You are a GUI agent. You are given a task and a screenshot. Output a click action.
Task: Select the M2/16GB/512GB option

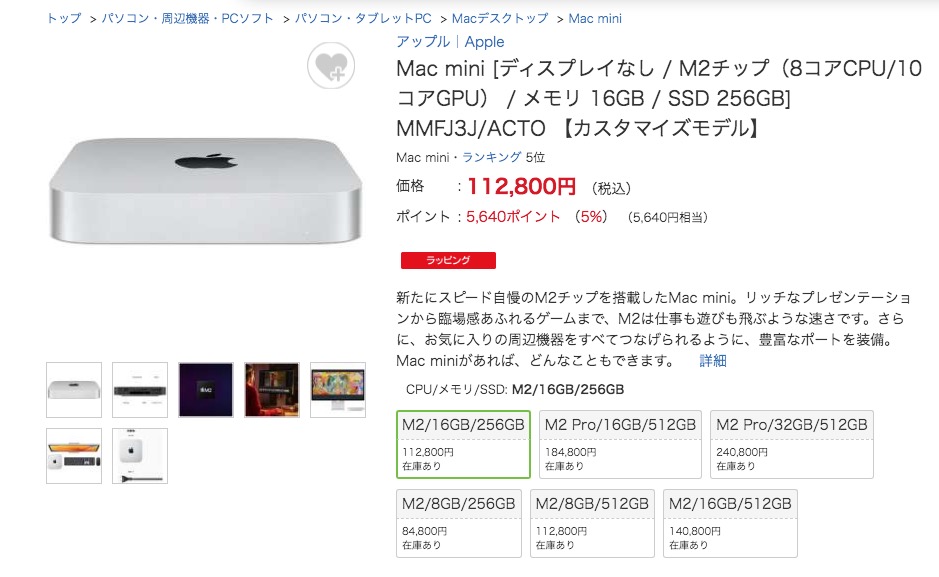730,523
